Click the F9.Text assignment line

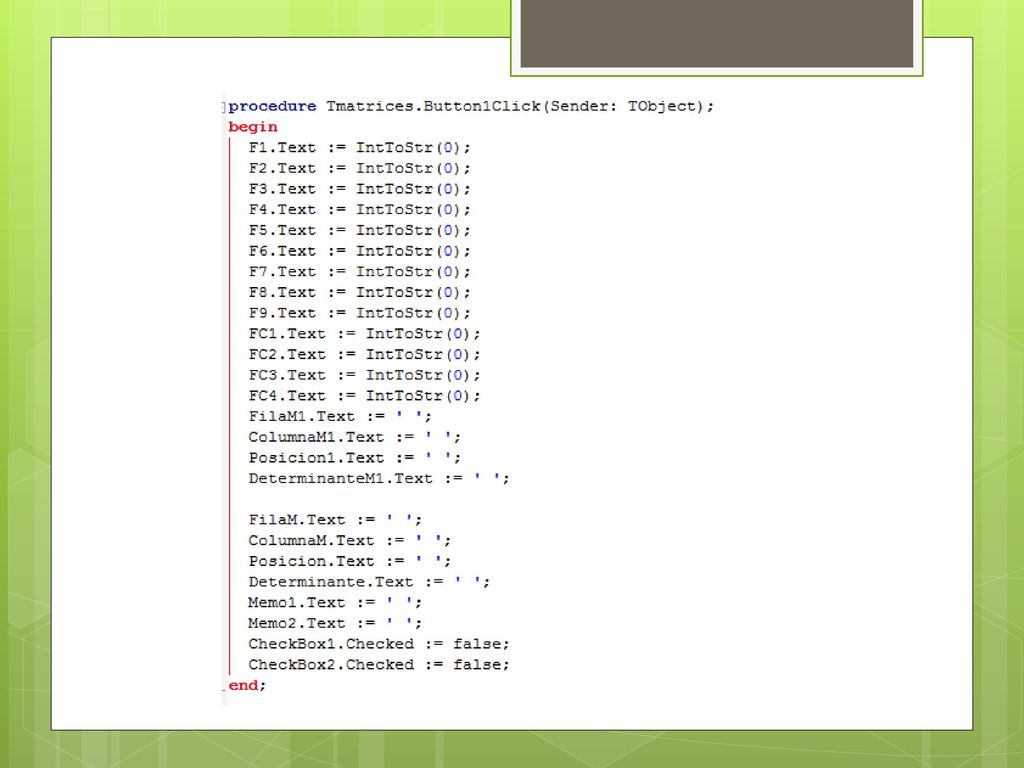click(359, 313)
